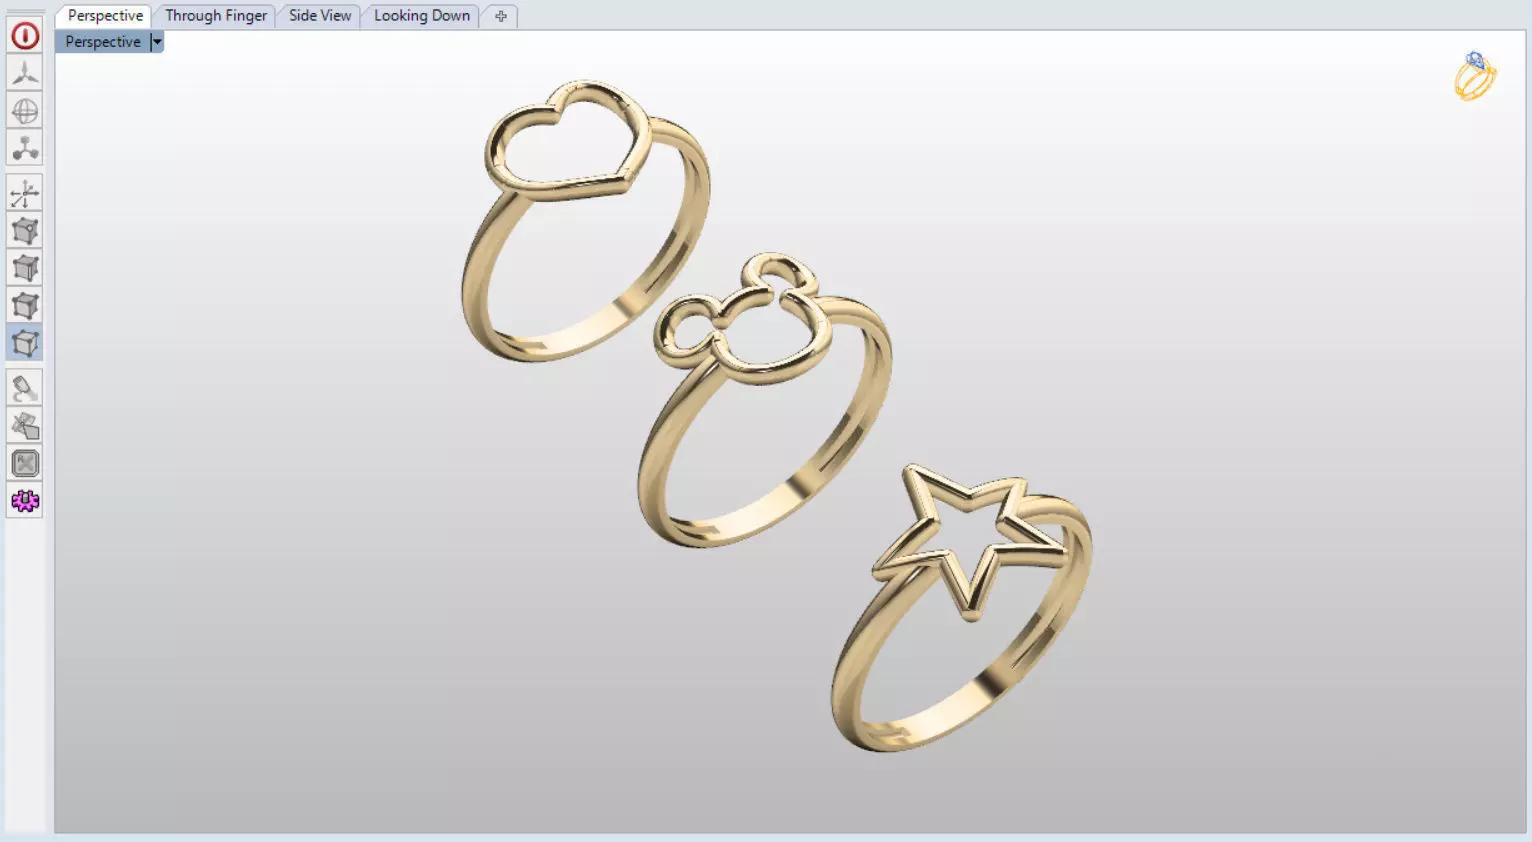Screen dimensions: 1532x842
Task: Click the three-node molecule icon
Action: (x=25, y=148)
